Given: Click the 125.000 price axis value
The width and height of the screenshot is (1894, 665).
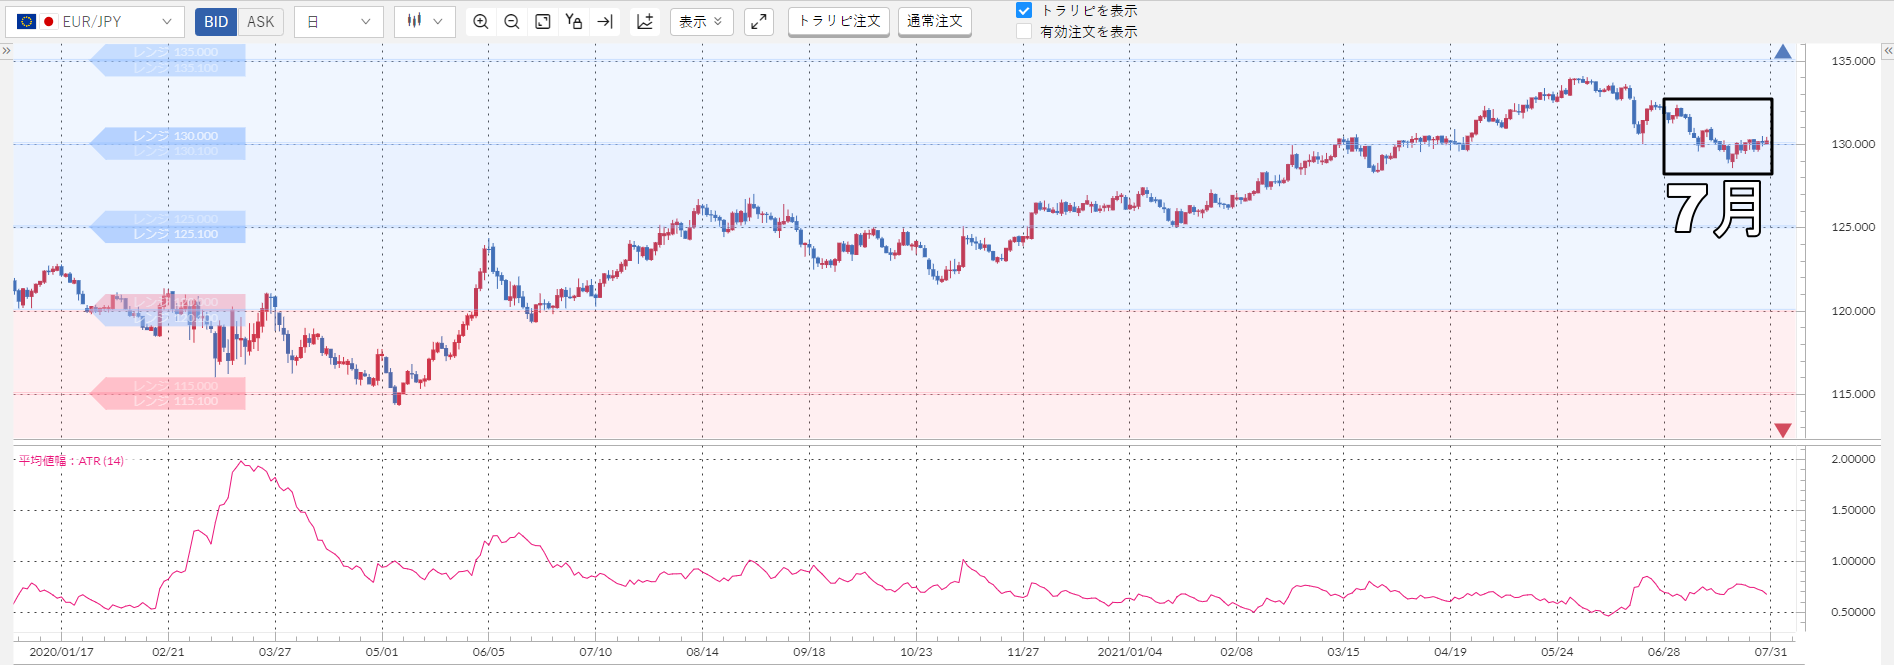Looking at the screenshot, I should tap(1853, 227).
